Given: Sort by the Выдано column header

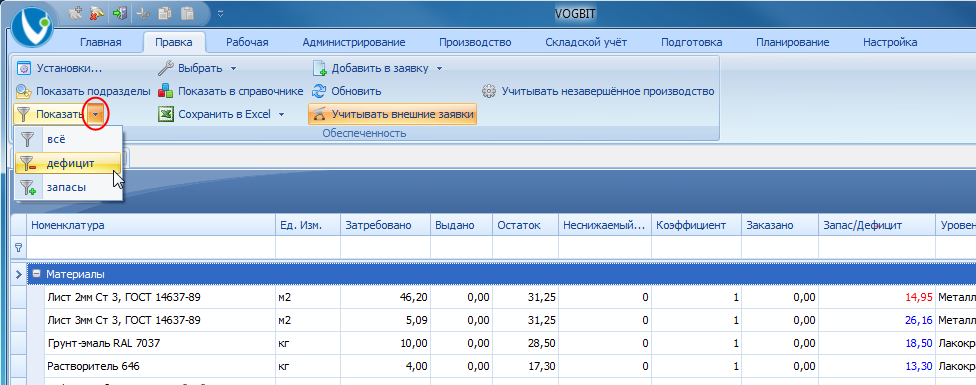Looking at the screenshot, I should (x=462, y=225).
